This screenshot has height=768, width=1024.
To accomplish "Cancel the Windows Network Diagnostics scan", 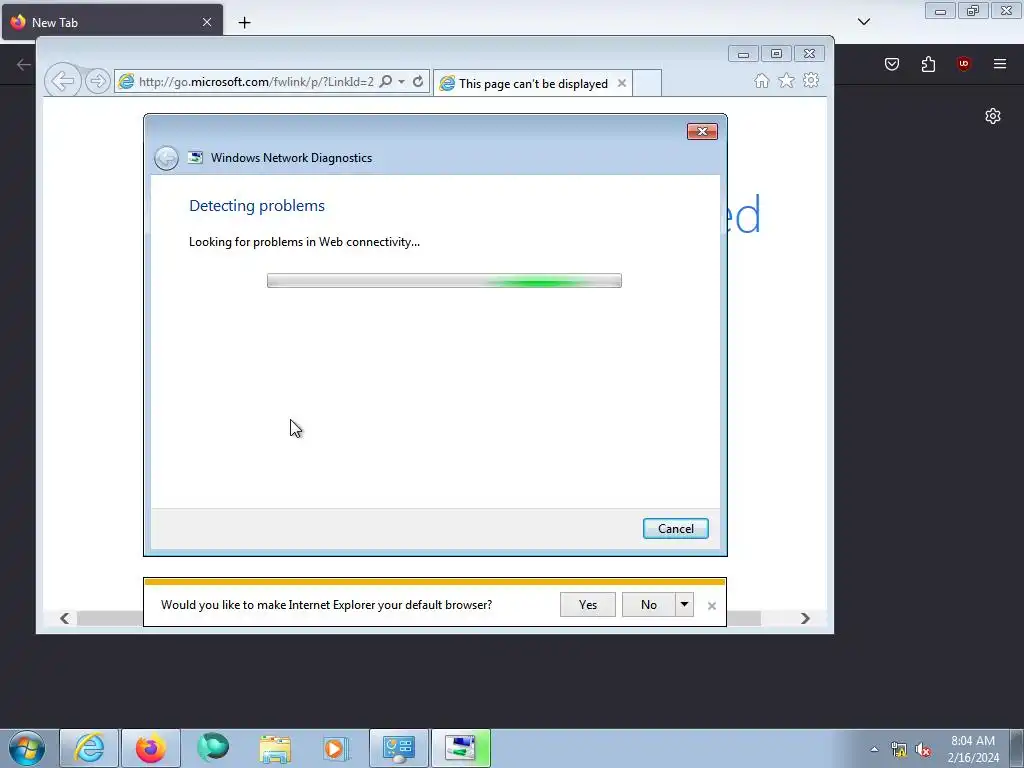I will 675,528.
